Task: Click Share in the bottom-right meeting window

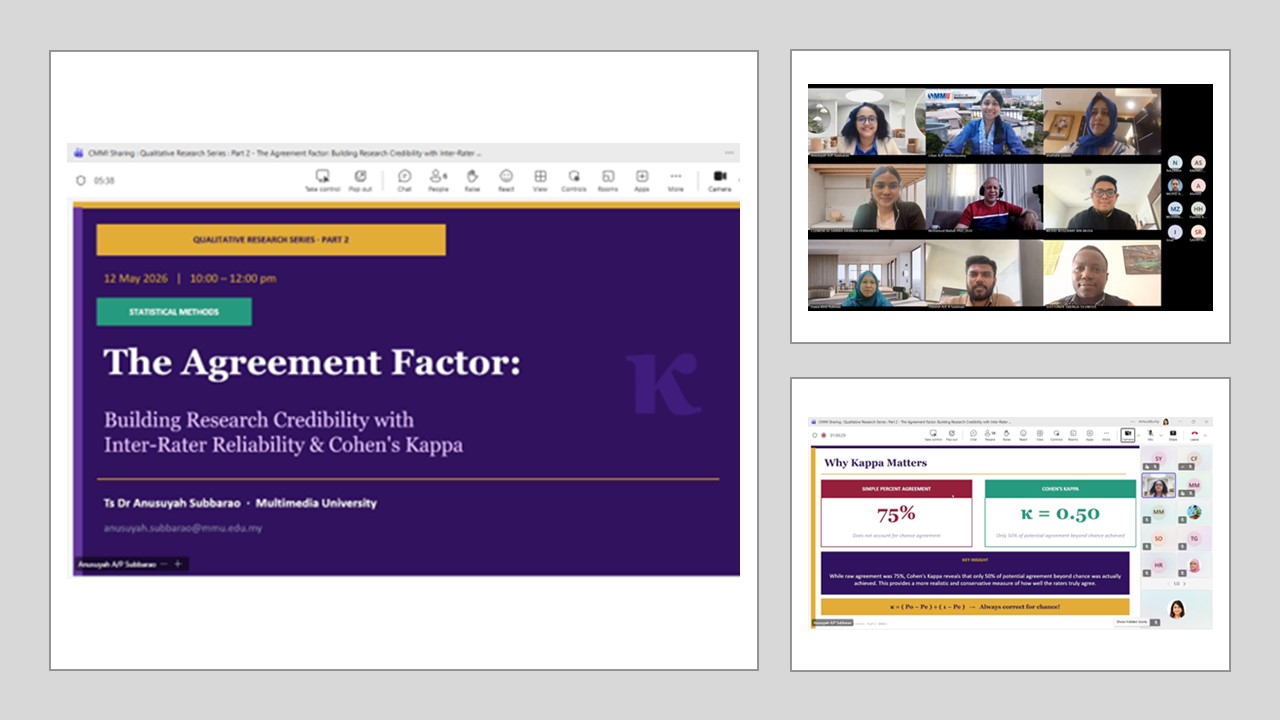Action: 1173,435
